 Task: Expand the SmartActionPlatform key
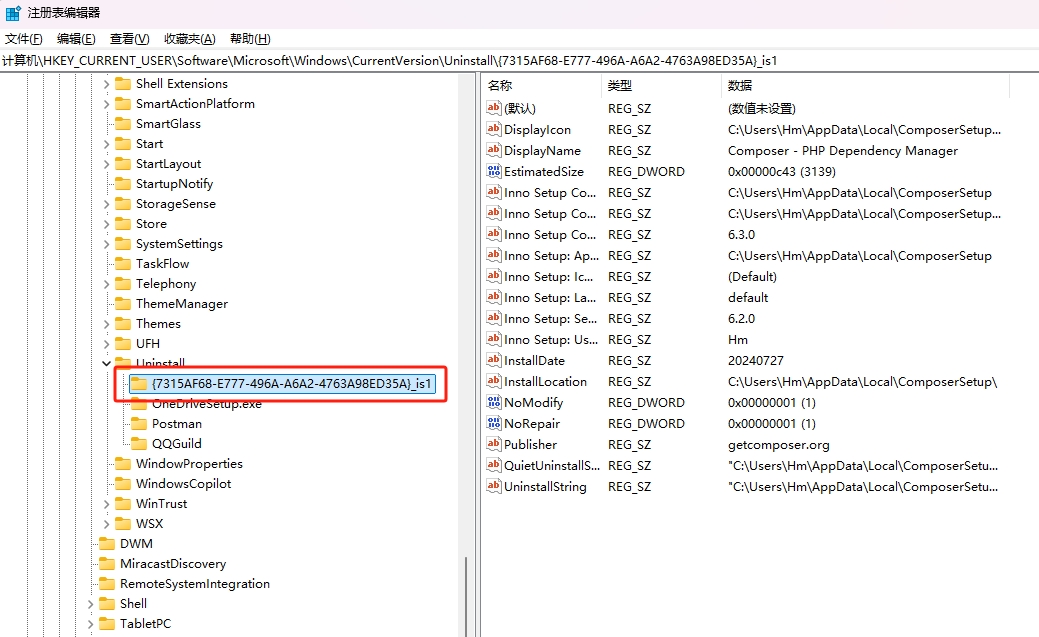click(106, 104)
